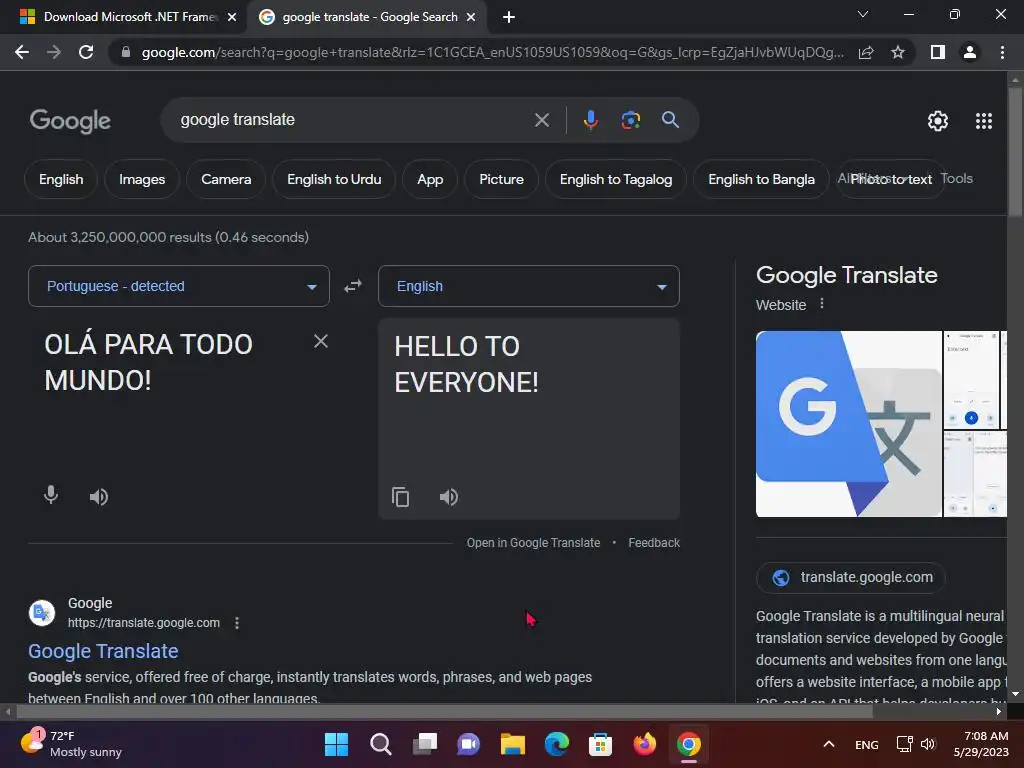Open the weather widget showing 72°F
This screenshot has width=1024, height=768.
pyautogui.click(x=71, y=744)
